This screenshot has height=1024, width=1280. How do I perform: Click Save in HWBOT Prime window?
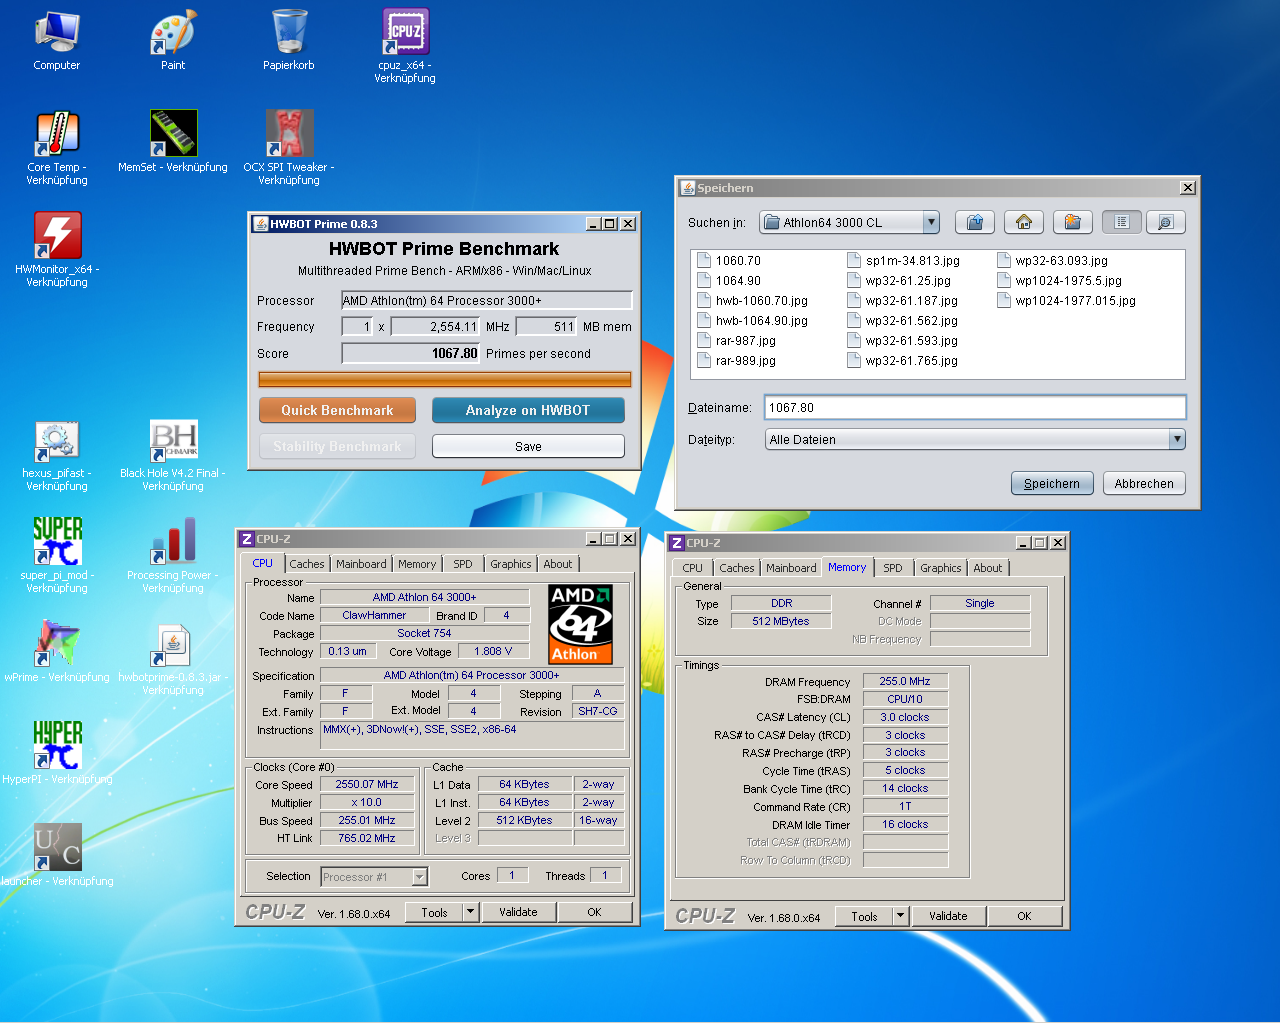point(528,446)
